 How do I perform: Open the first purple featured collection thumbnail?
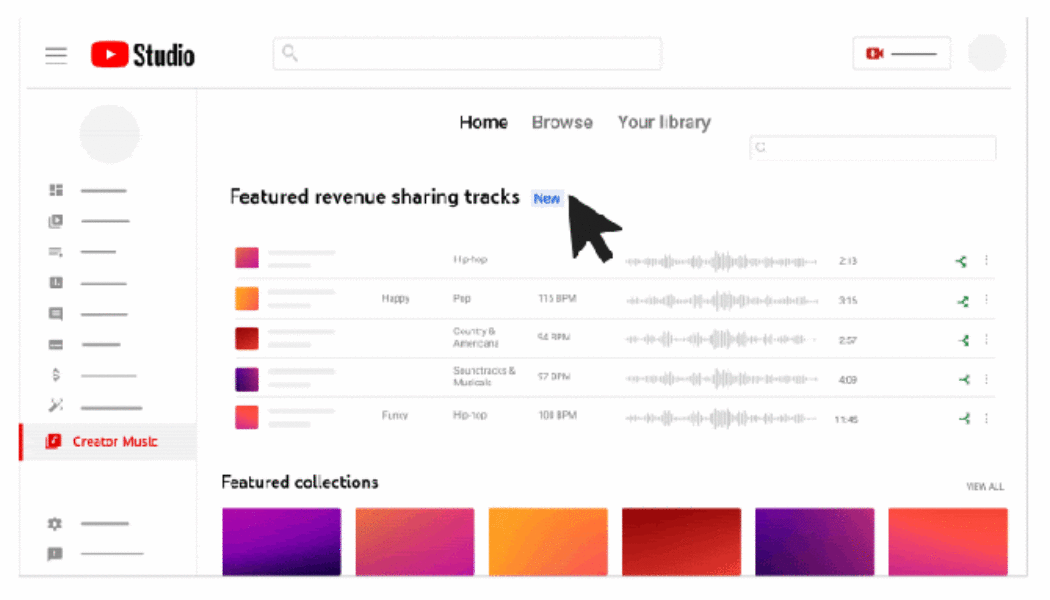click(x=281, y=542)
